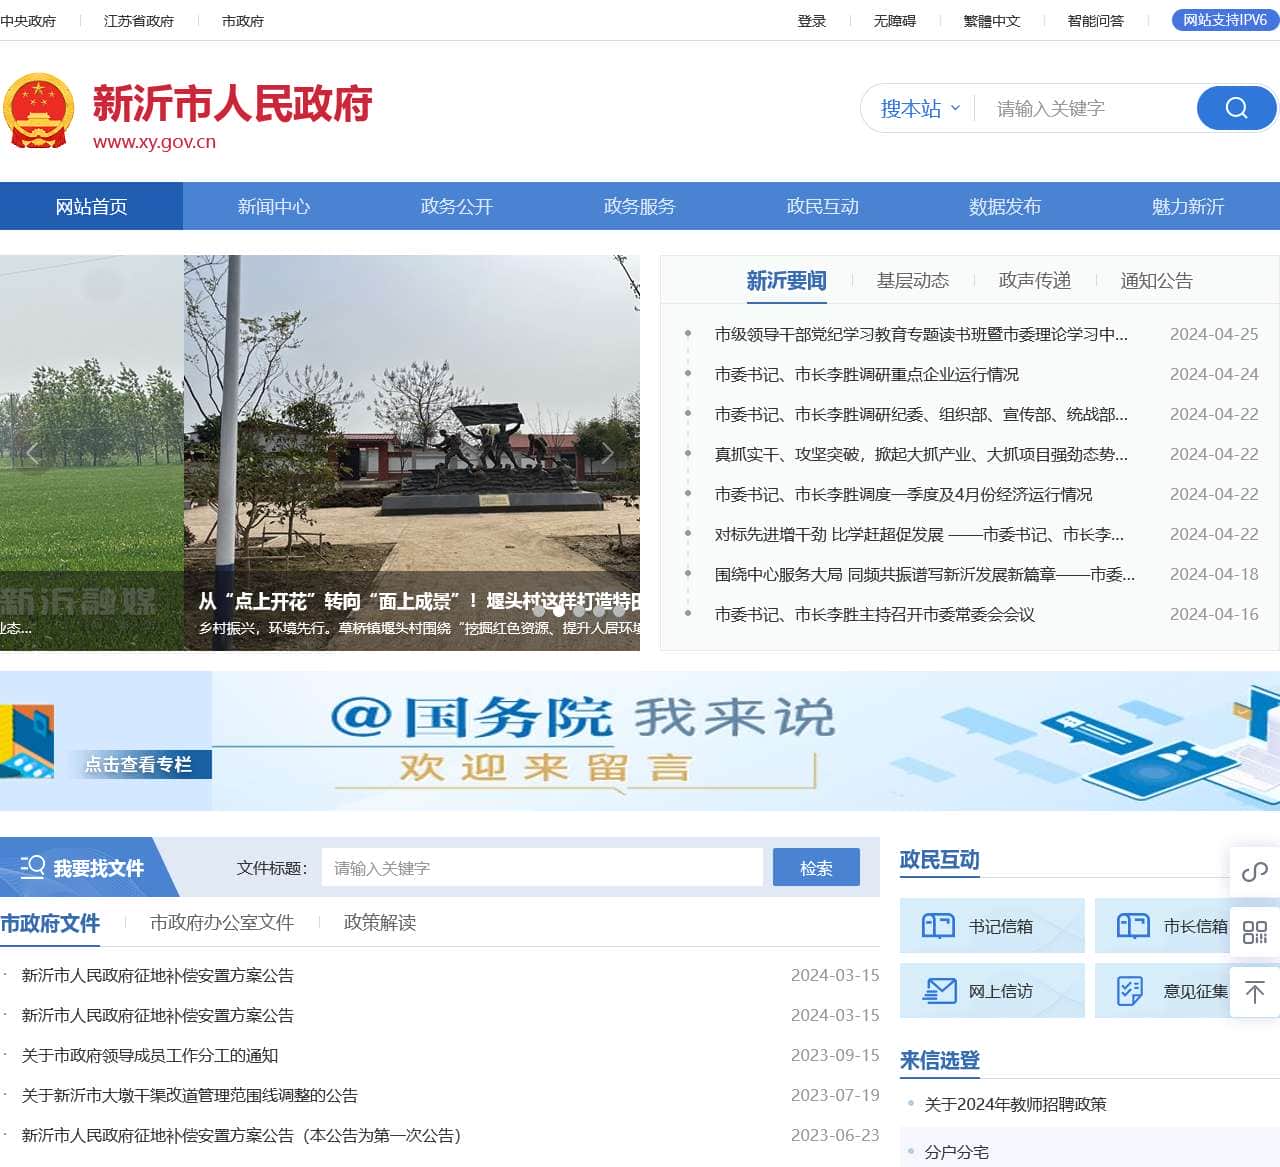Click the 我要找文件 search-list icon
The image size is (1280, 1167).
tap(32, 867)
